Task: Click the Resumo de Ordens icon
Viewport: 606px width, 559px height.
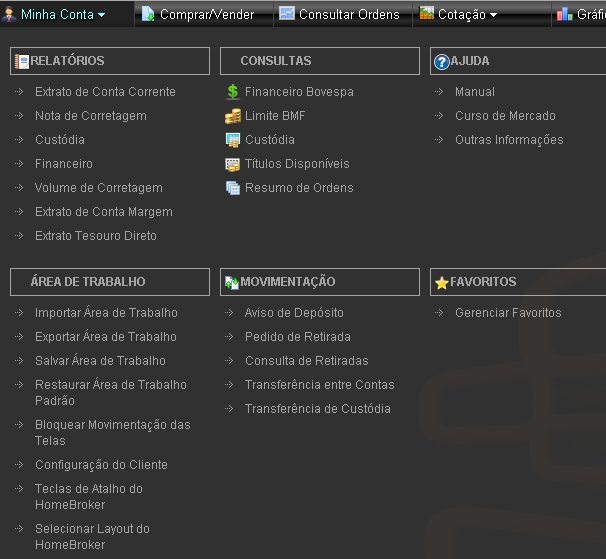Action: tap(233, 188)
